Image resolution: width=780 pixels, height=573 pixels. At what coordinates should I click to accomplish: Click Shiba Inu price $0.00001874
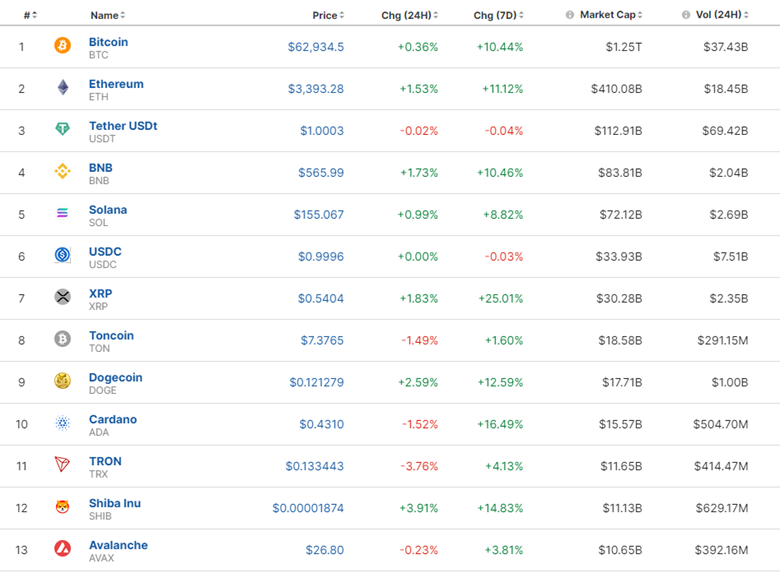[x=308, y=508]
